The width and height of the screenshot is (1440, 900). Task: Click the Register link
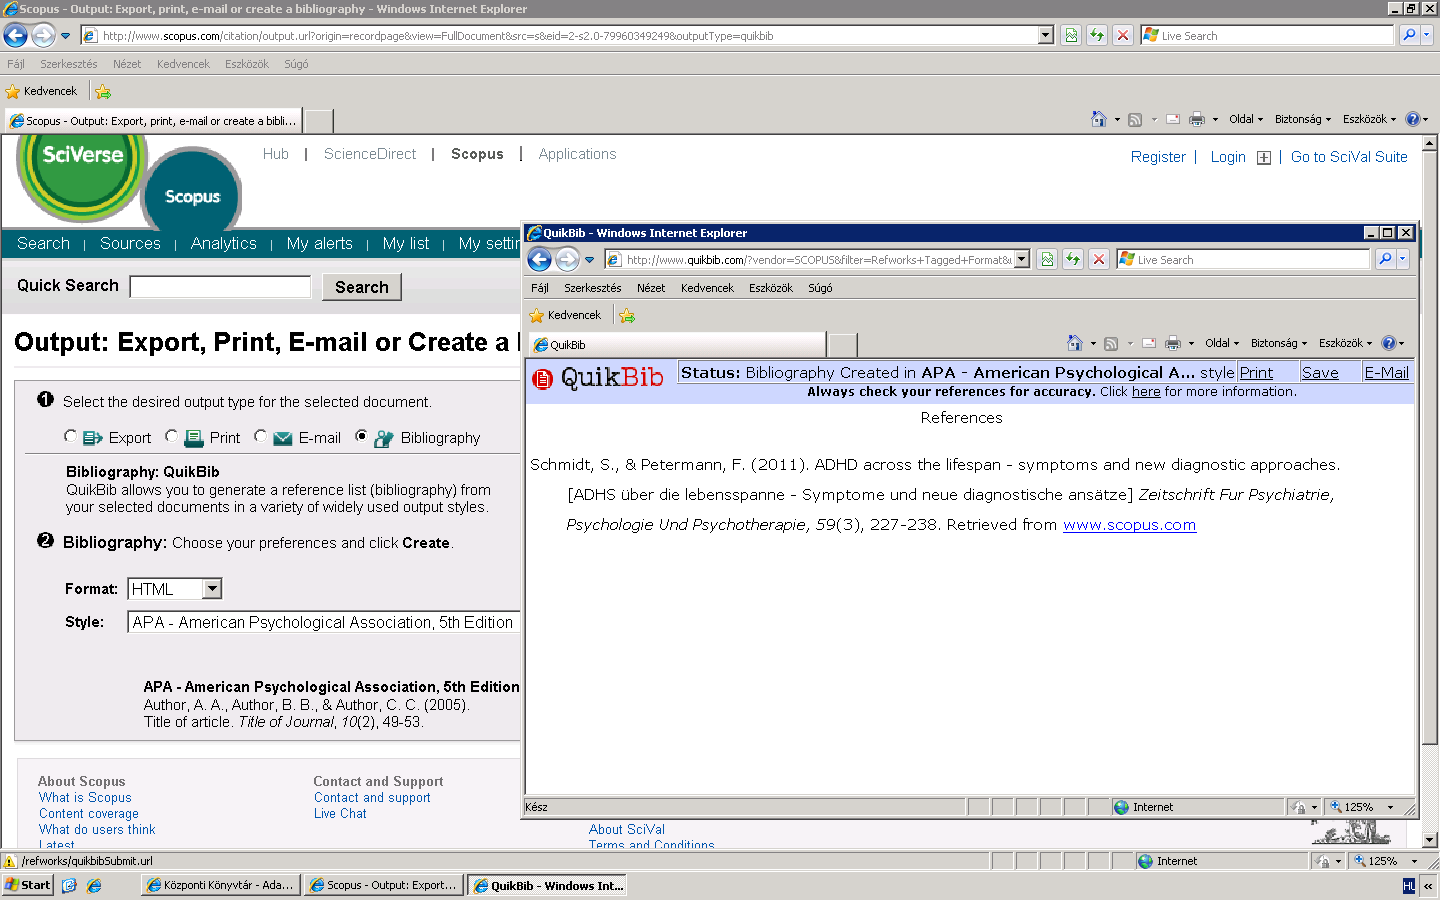point(1158,157)
